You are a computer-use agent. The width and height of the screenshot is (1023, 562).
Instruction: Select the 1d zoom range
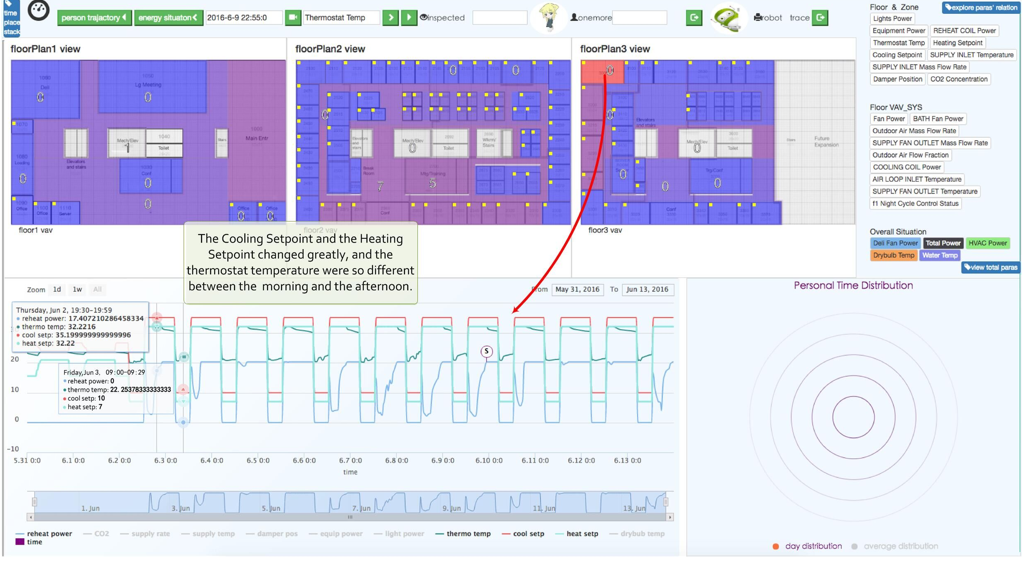click(x=57, y=289)
